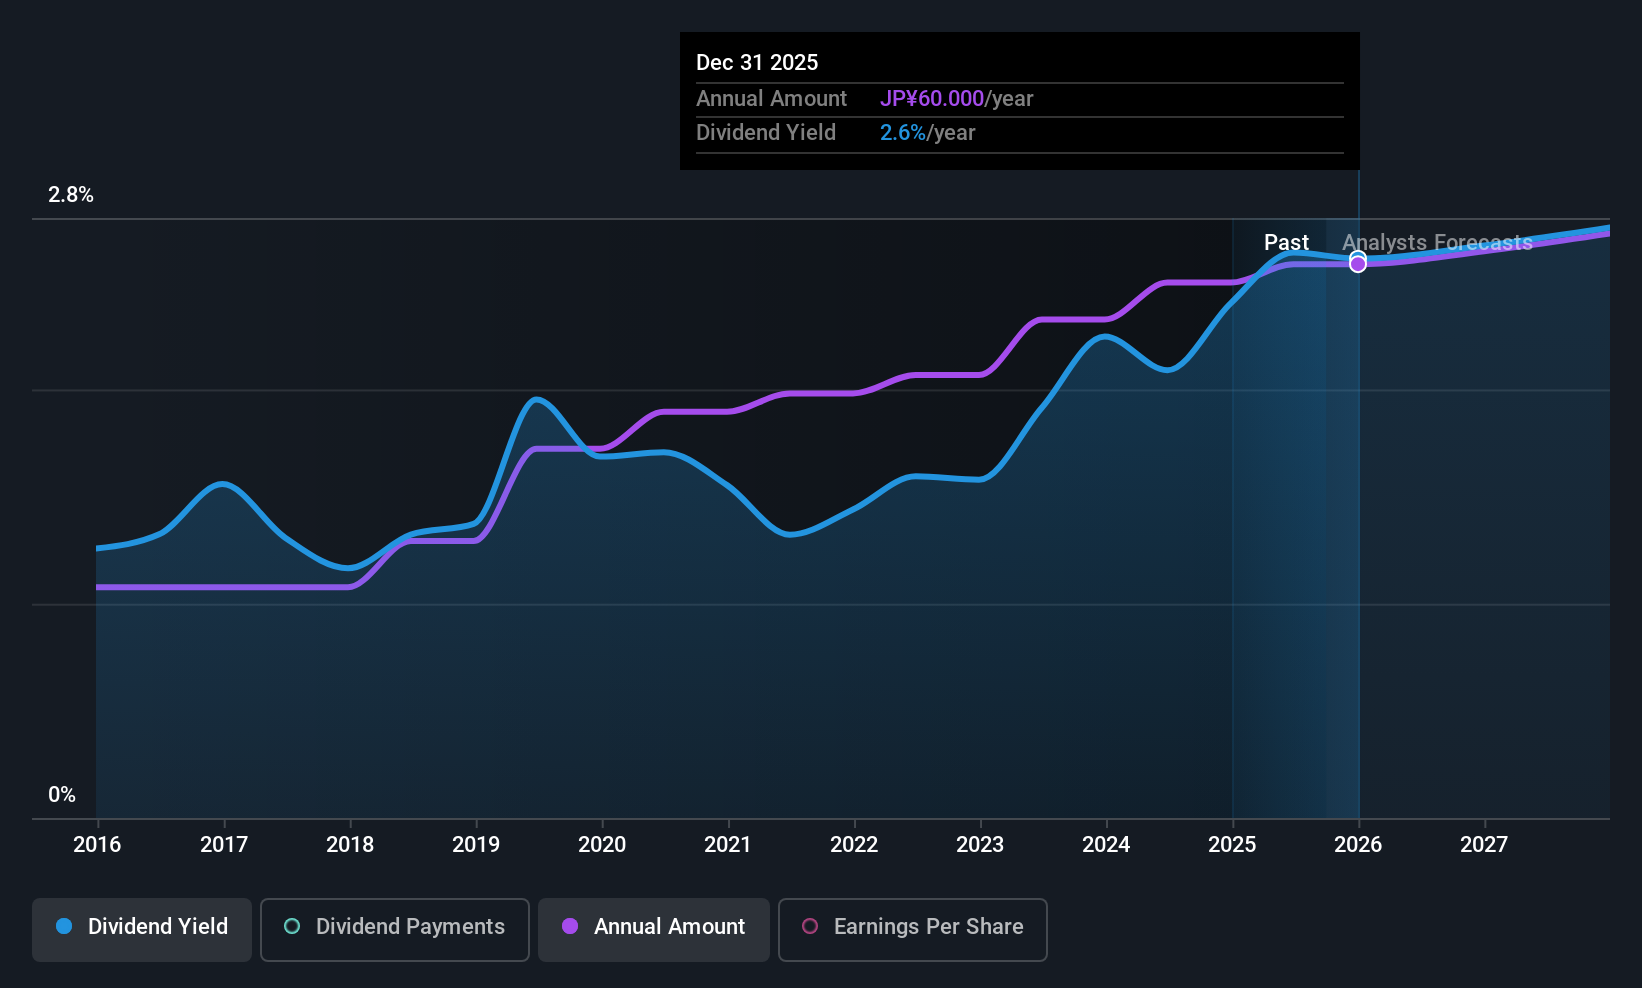Viewport: 1642px width, 988px height.
Task: Click the JP¥60.000/year value in tooltip
Action: click(x=956, y=99)
